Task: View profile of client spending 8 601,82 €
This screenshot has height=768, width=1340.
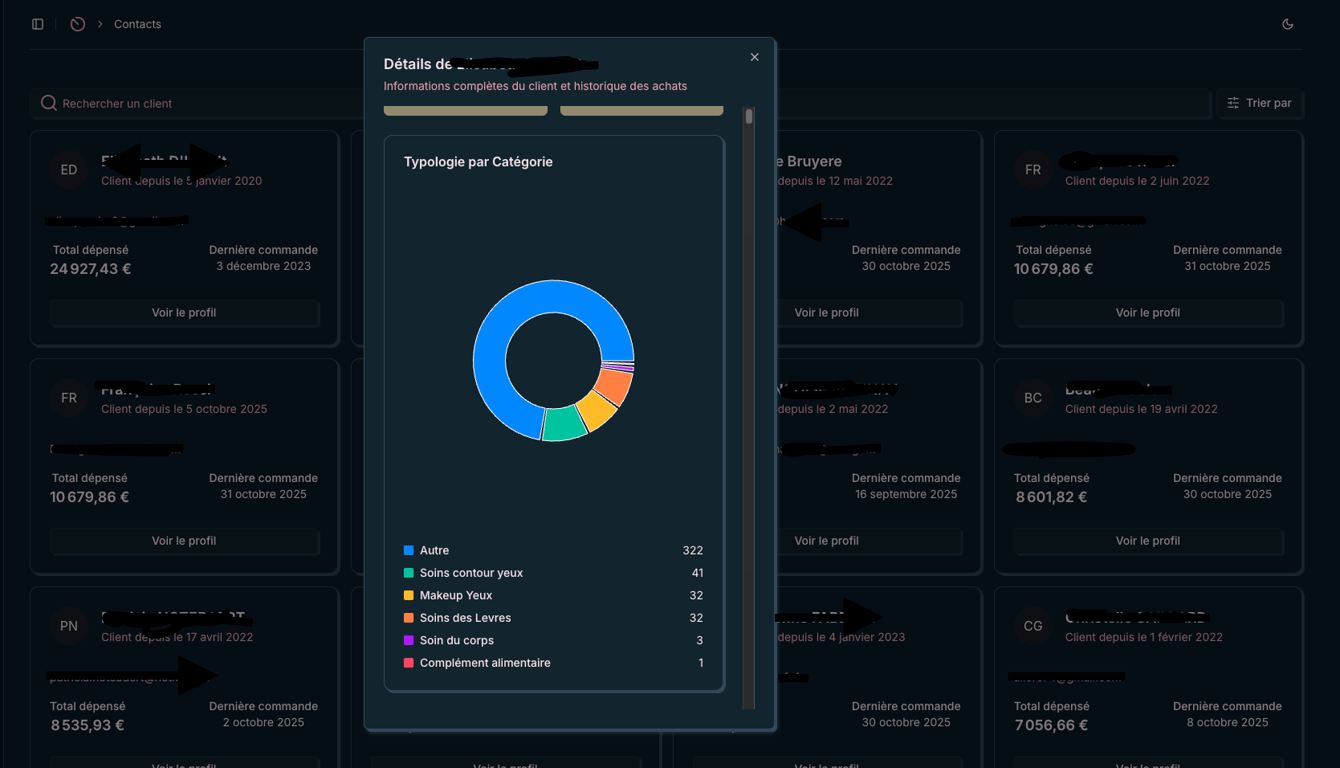Action: click(1148, 541)
